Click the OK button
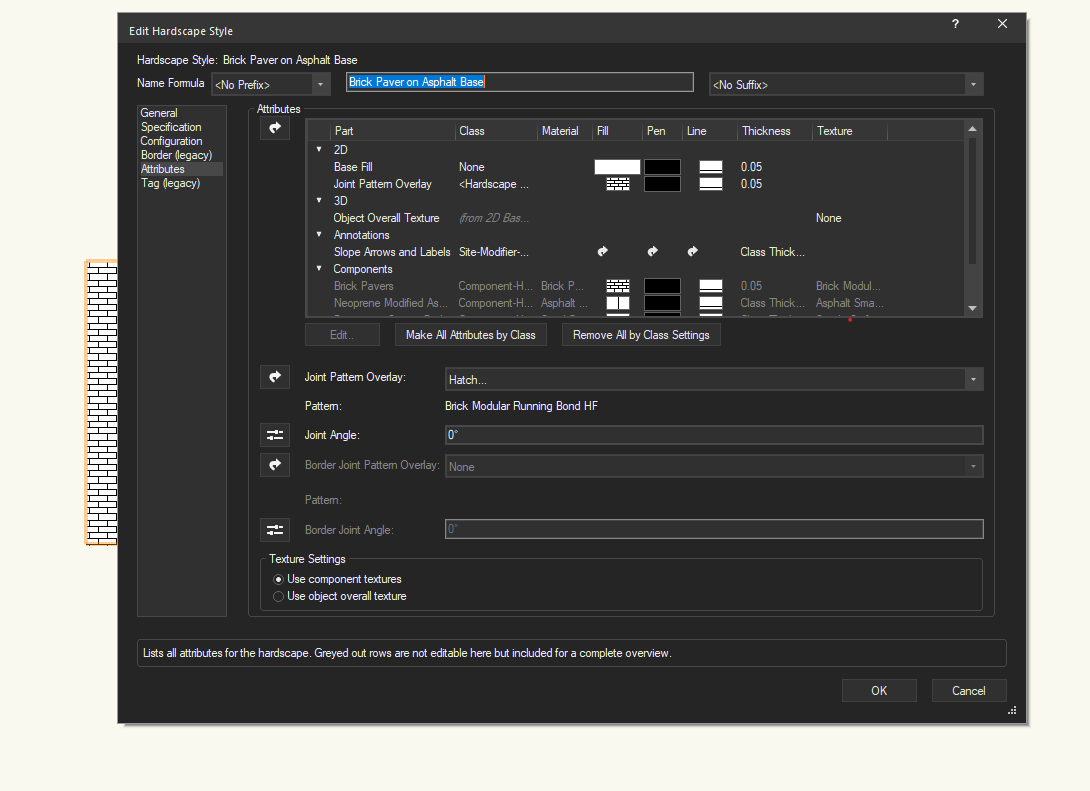This screenshot has width=1090, height=791. point(878,691)
